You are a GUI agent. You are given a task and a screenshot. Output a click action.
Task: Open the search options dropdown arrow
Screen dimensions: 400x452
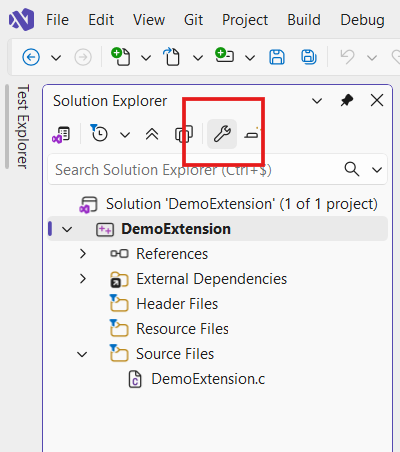pyautogui.click(x=377, y=170)
